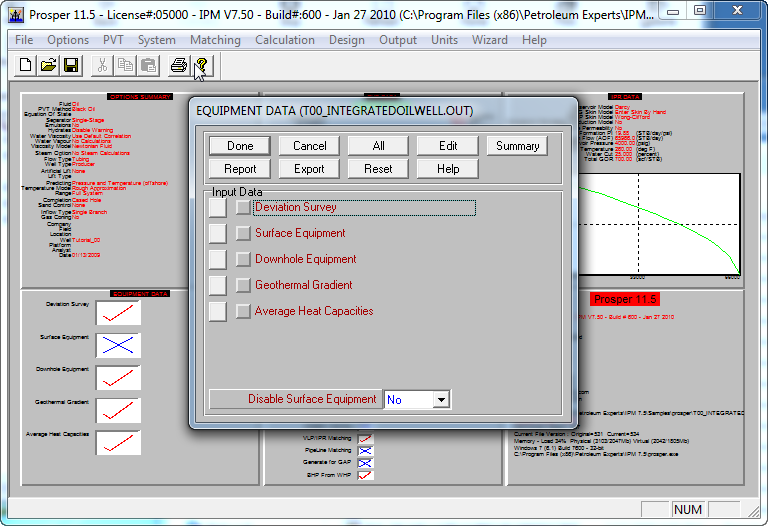Open the Disable Surface Equipment dropdown
Screen dimensions: 768x526
click(x=441, y=400)
